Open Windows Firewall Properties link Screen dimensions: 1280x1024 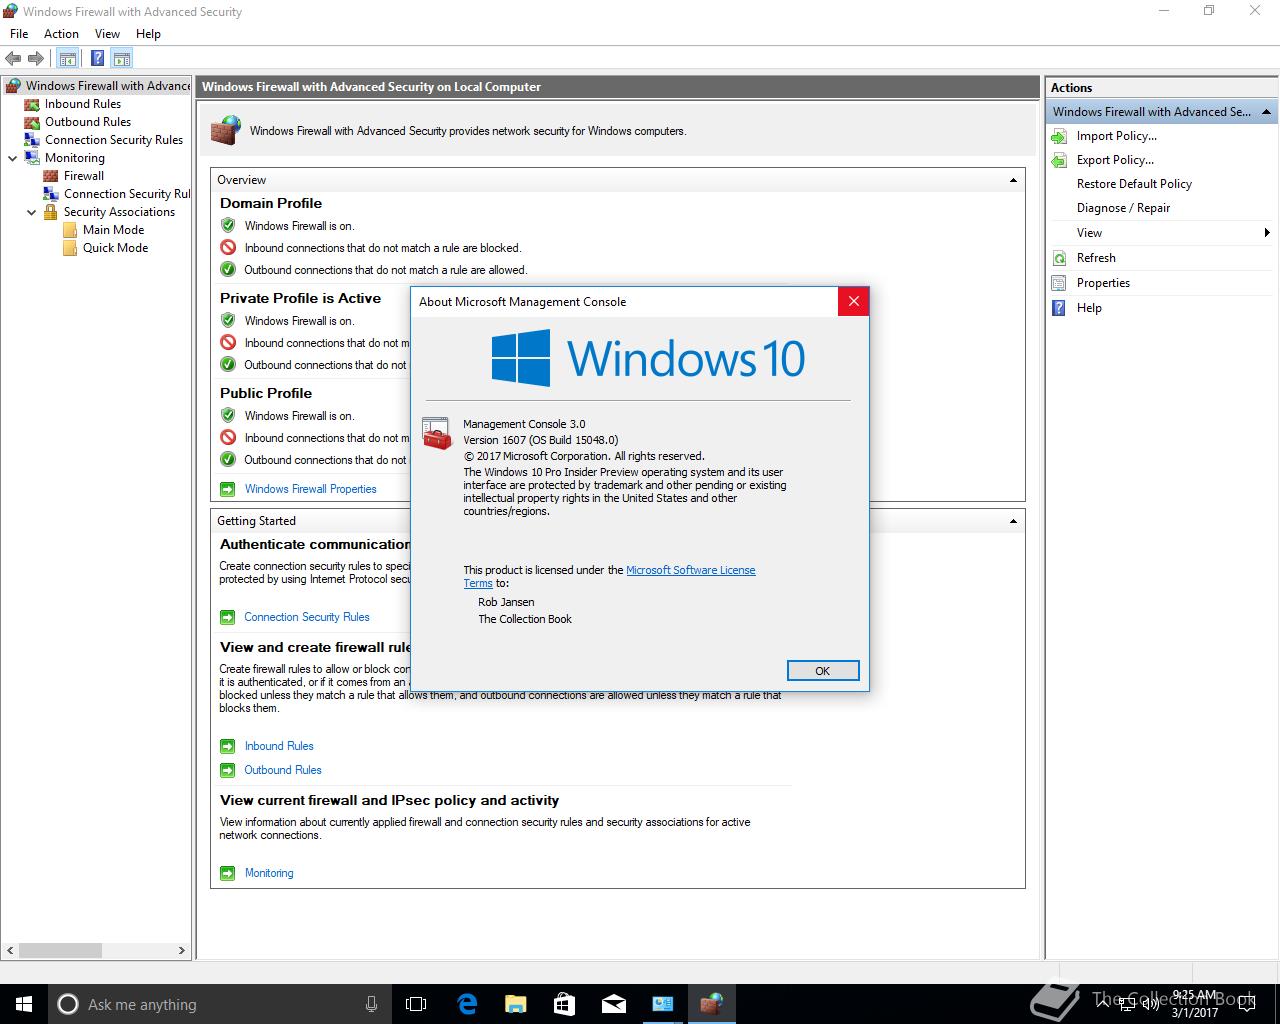(x=311, y=489)
